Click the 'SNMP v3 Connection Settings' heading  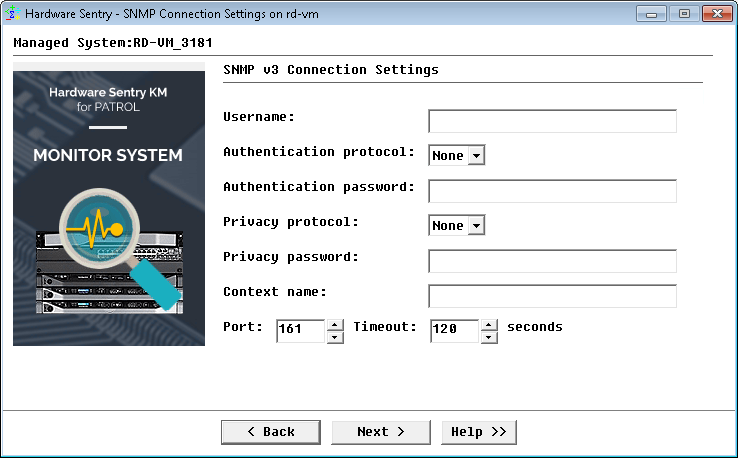coord(331,70)
